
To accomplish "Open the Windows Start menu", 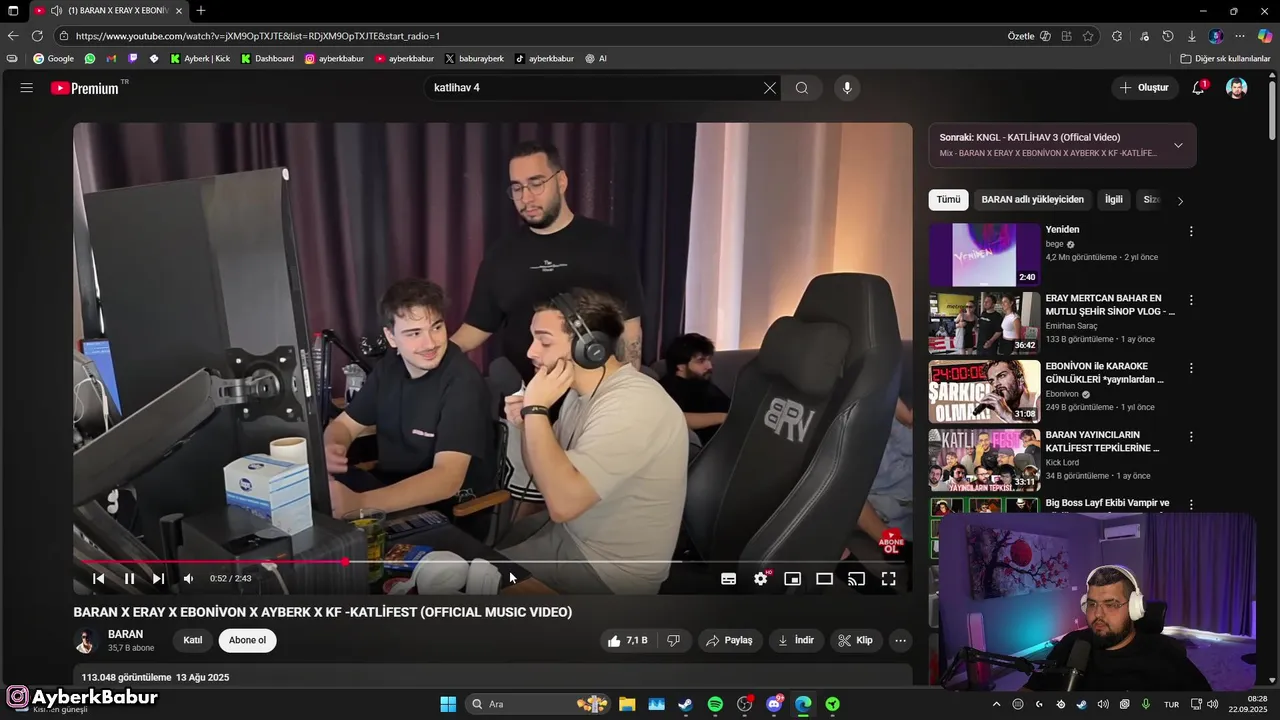I will (x=448, y=704).
